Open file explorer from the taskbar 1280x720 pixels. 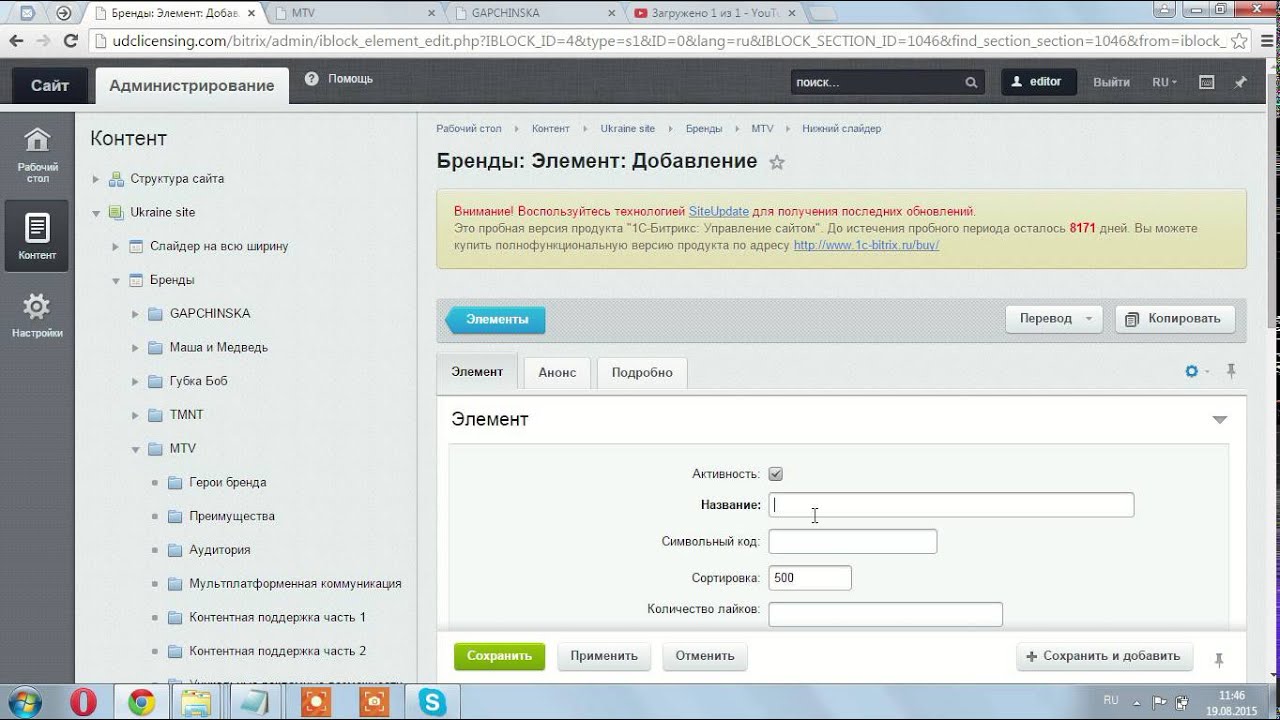coord(197,701)
